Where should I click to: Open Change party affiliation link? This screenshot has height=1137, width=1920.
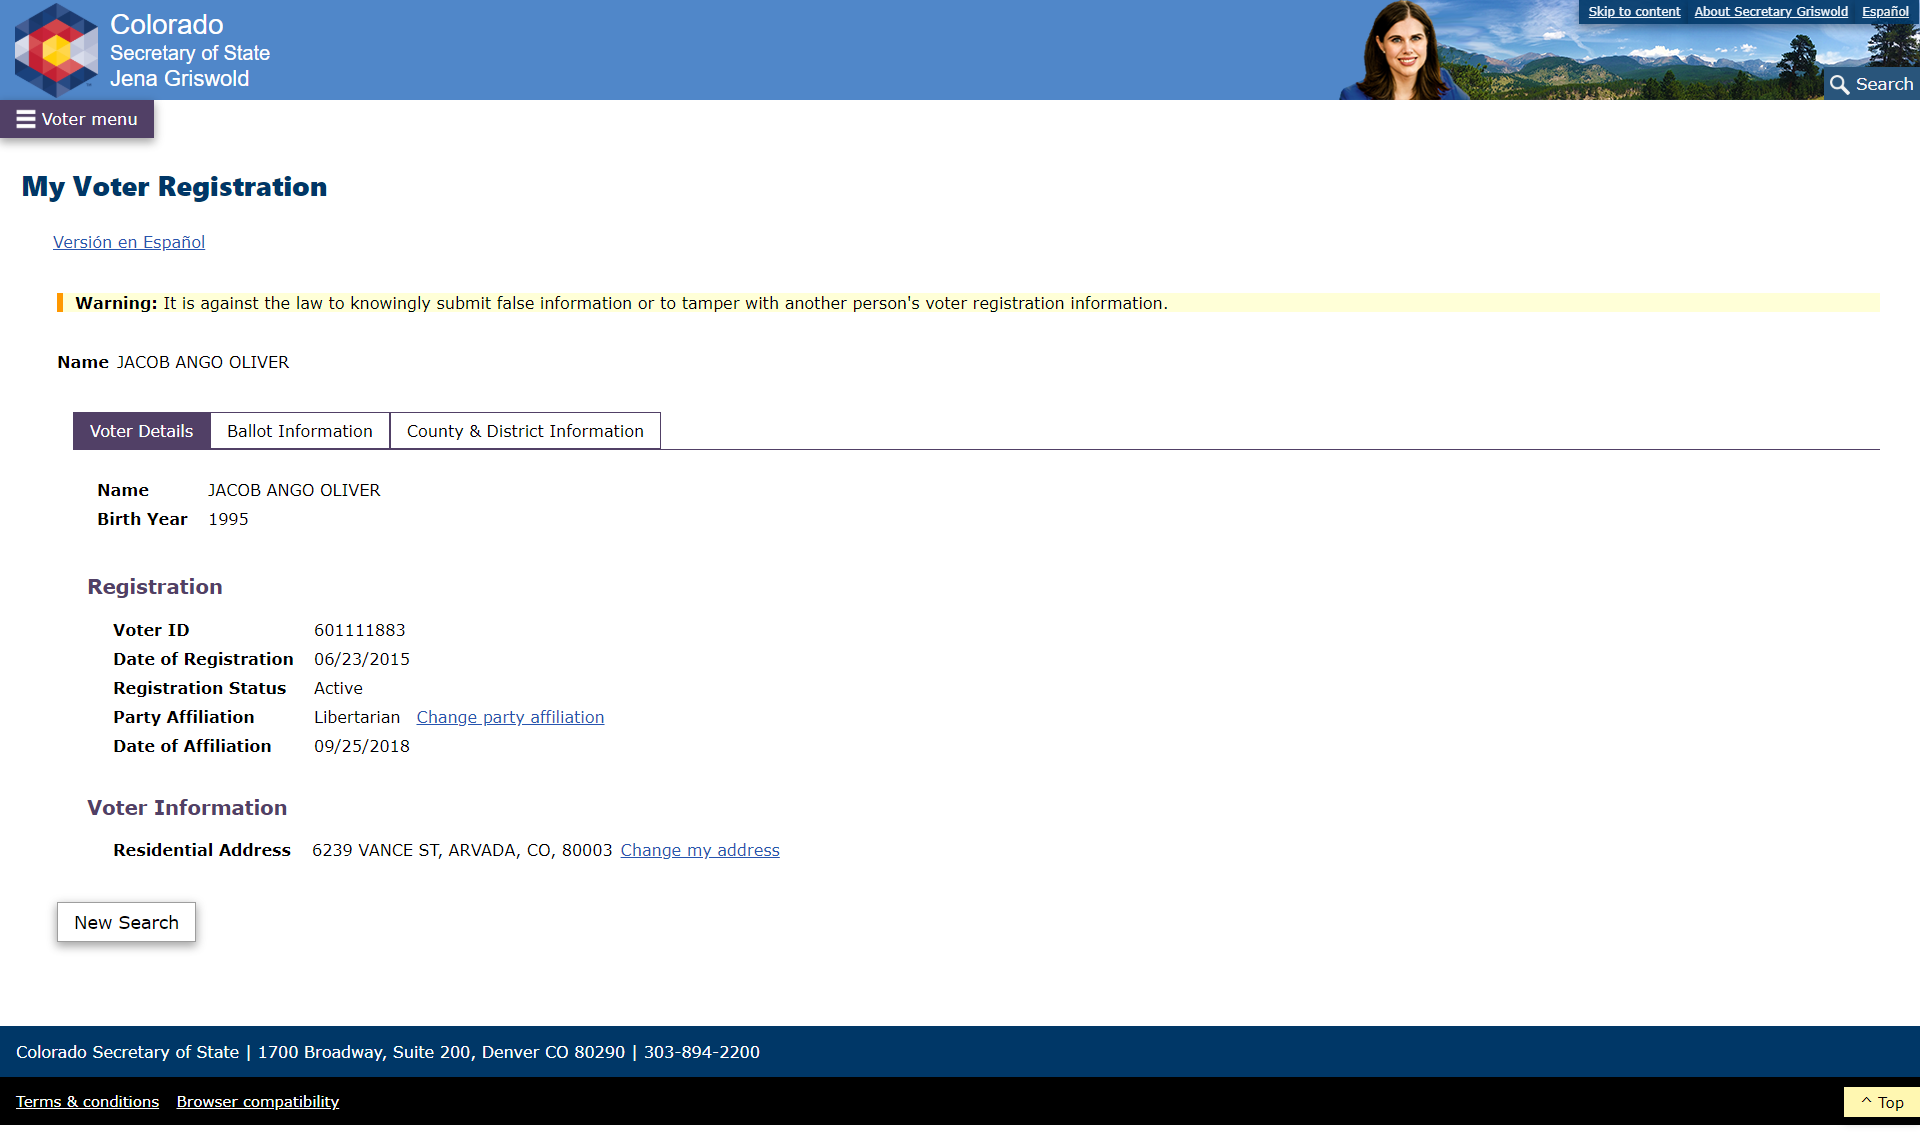pos(510,717)
